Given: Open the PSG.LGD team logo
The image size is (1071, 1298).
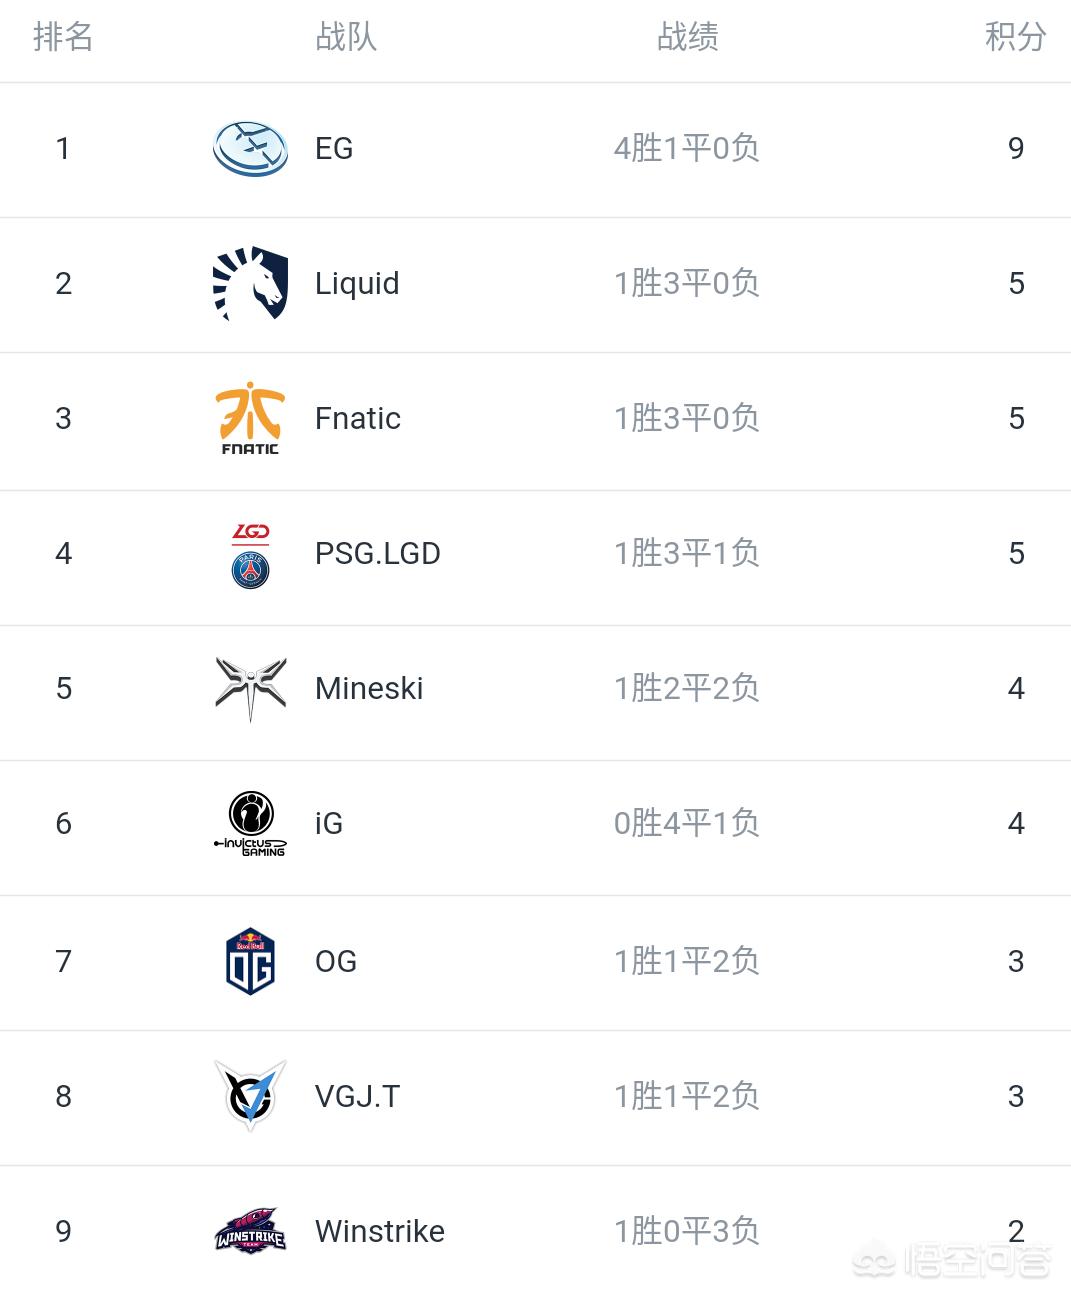Looking at the screenshot, I should [x=250, y=555].
